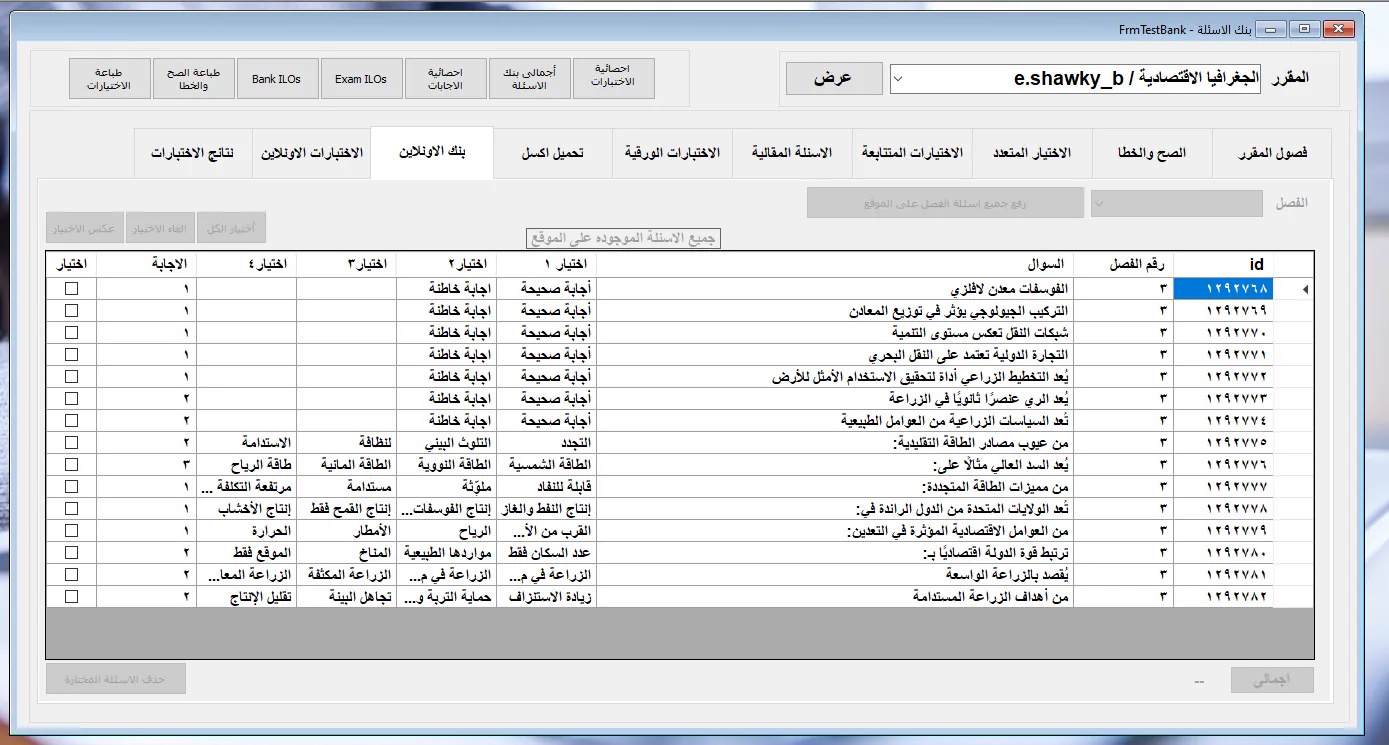1389x745 pixels.
Task: Click the تجاهل البيئة cell
Action: coord(346,596)
